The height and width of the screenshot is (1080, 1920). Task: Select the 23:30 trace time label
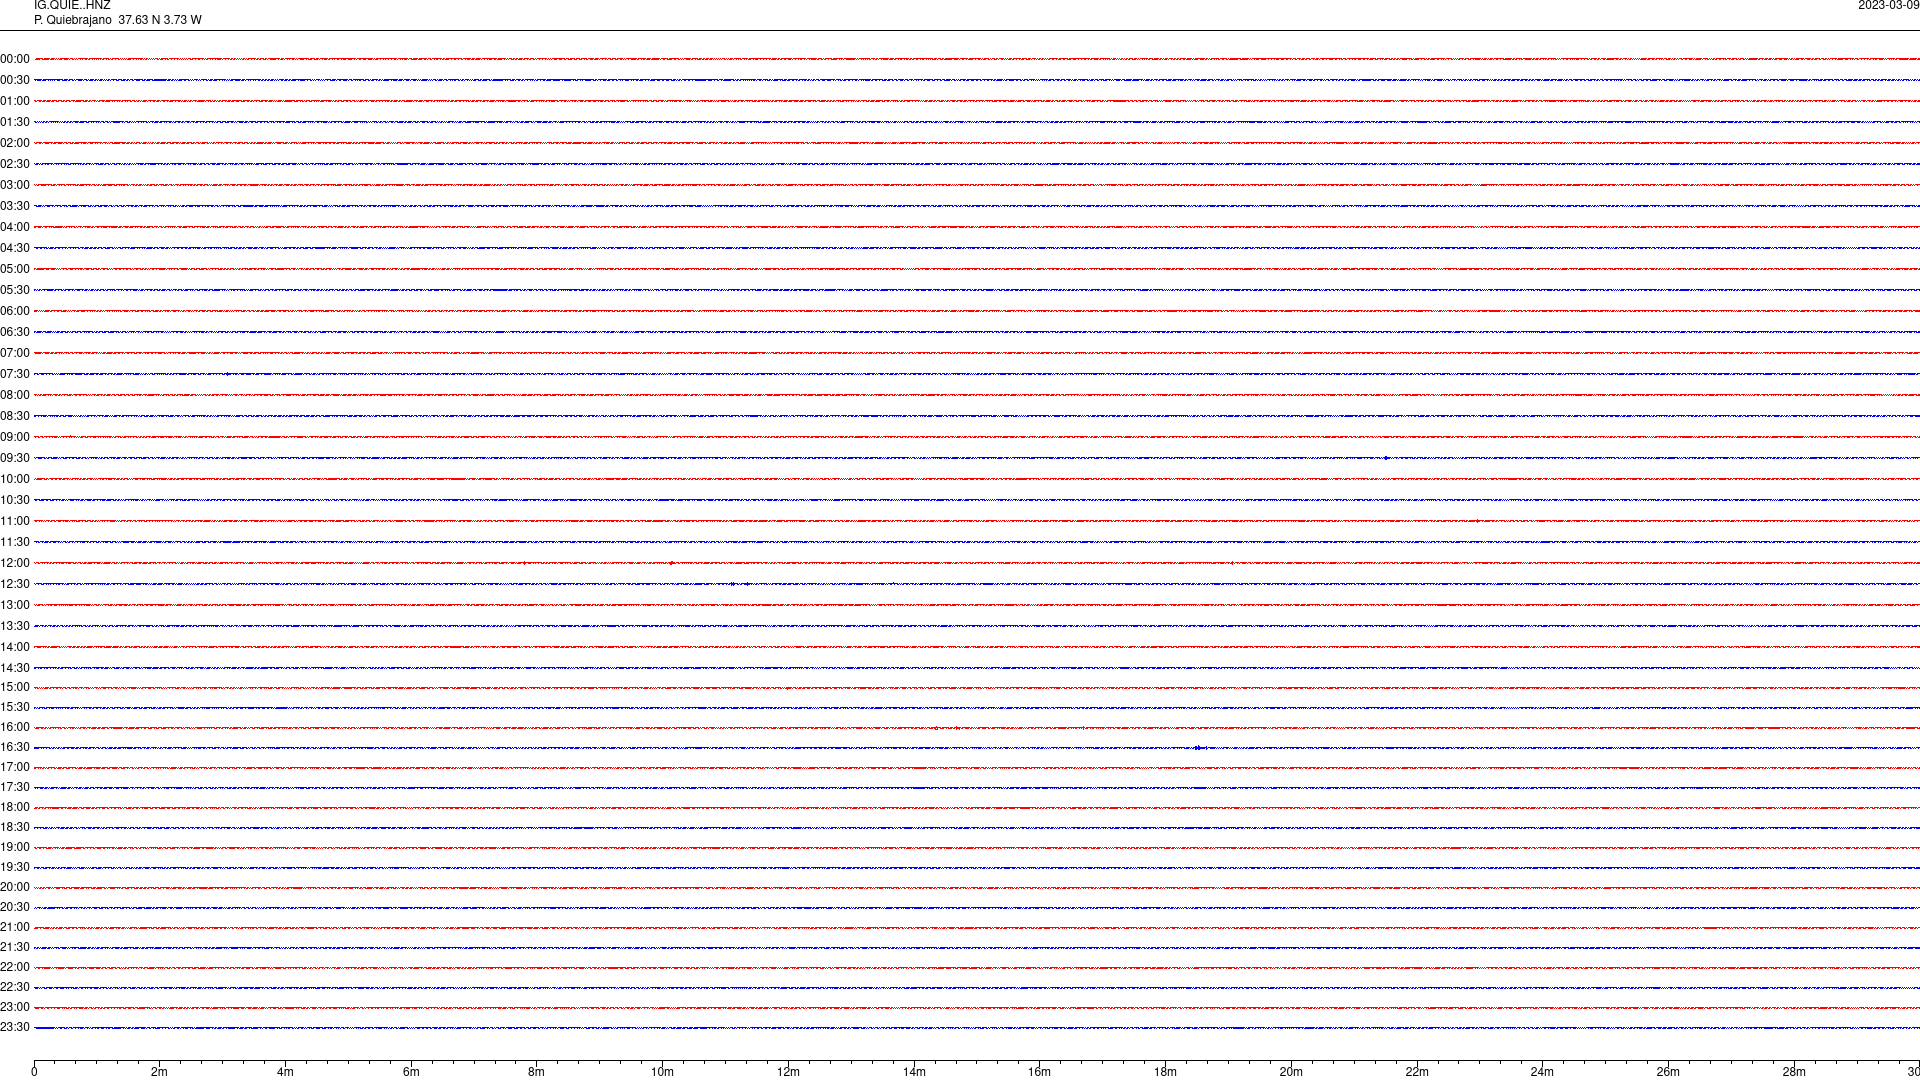(15, 1027)
